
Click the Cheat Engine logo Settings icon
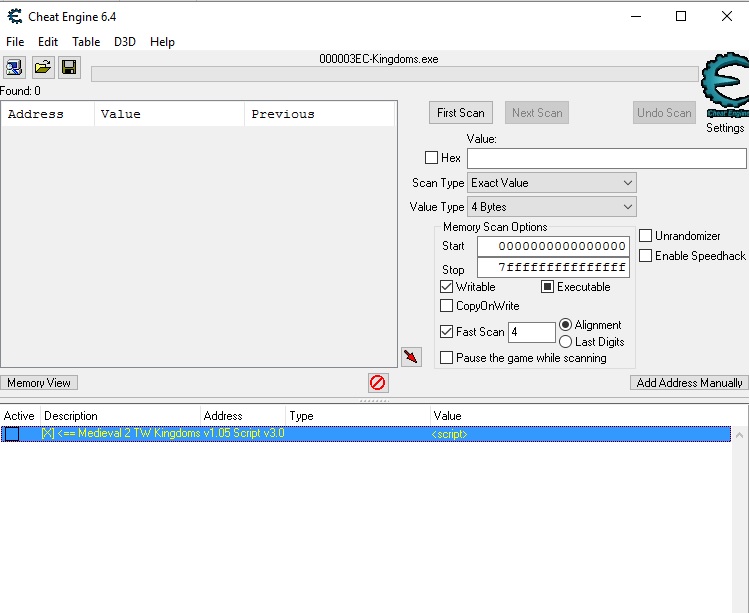(x=725, y=85)
